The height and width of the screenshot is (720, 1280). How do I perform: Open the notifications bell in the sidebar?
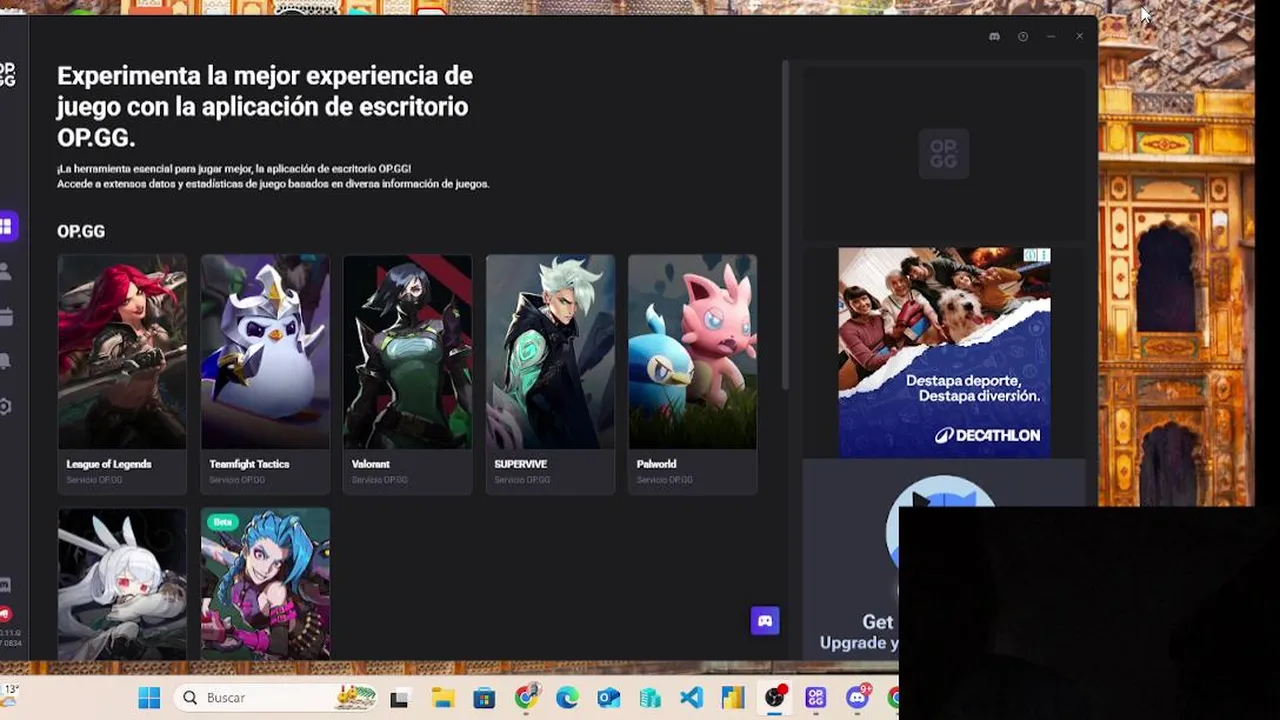click(x=6, y=362)
